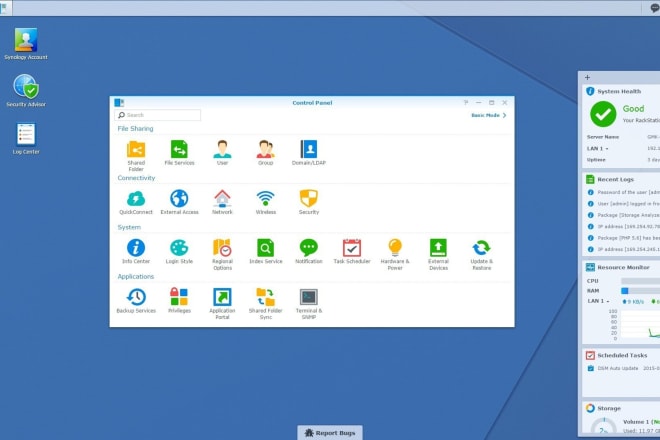Click the Control Panel window icon
The width and height of the screenshot is (660, 440).
[119, 102]
